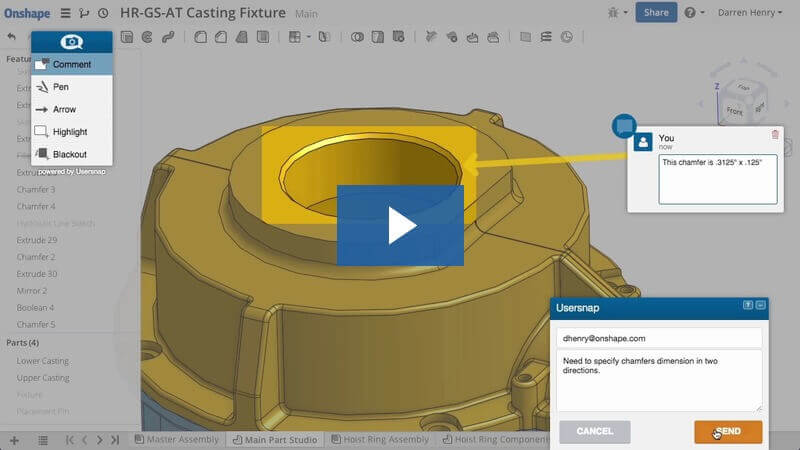Select the Draft tool icon

(242, 37)
